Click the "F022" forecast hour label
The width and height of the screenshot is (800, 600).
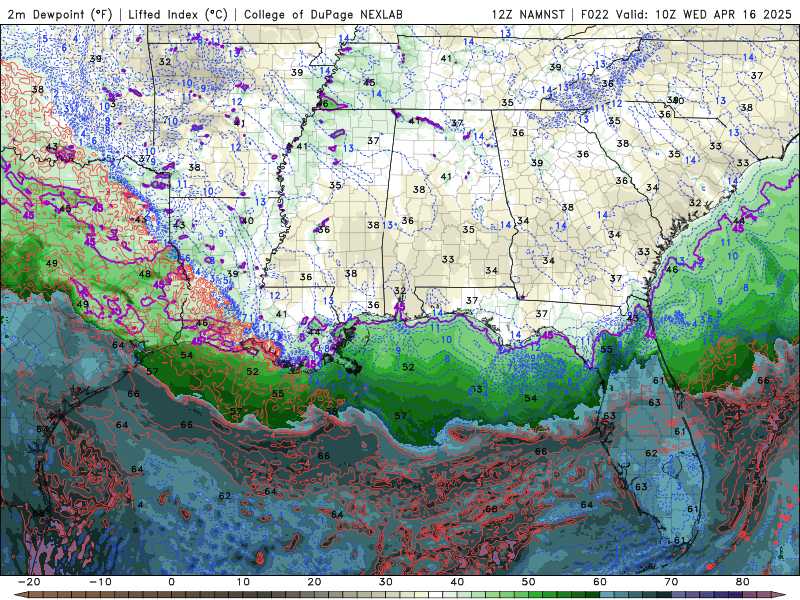tap(595, 14)
